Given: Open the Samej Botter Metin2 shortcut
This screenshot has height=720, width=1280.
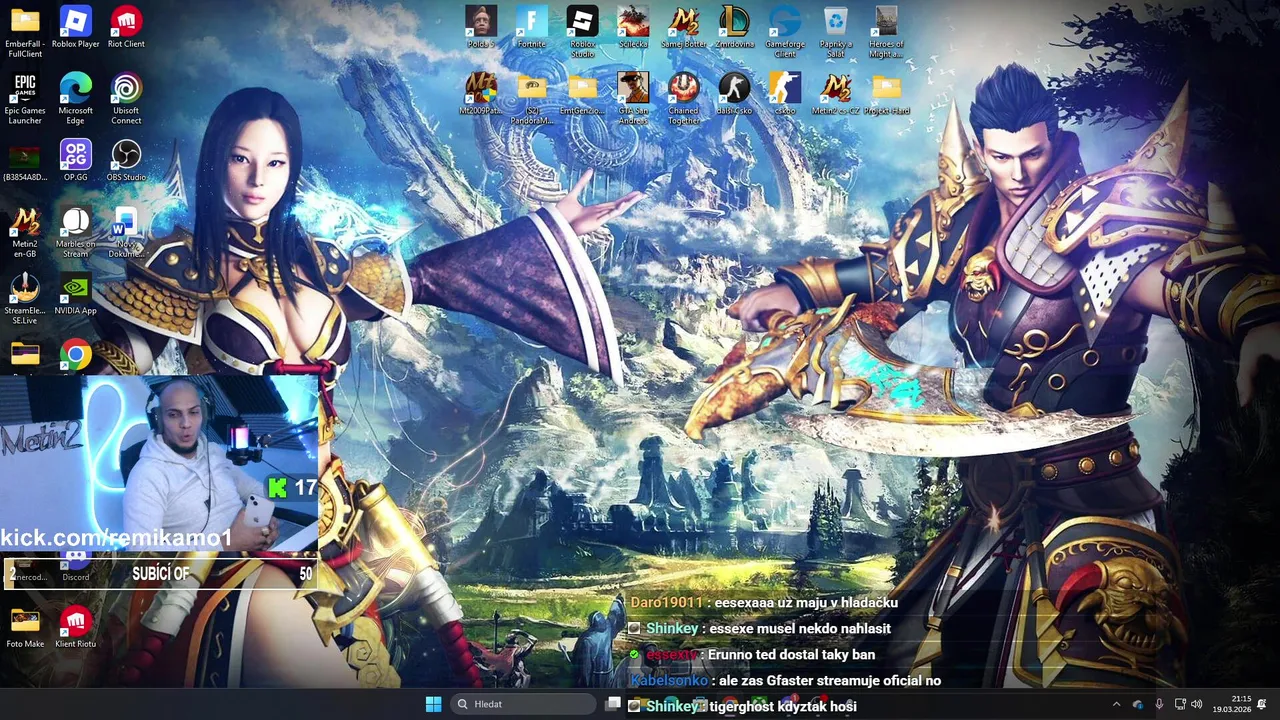Looking at the screenshot, I should (684, 27).
